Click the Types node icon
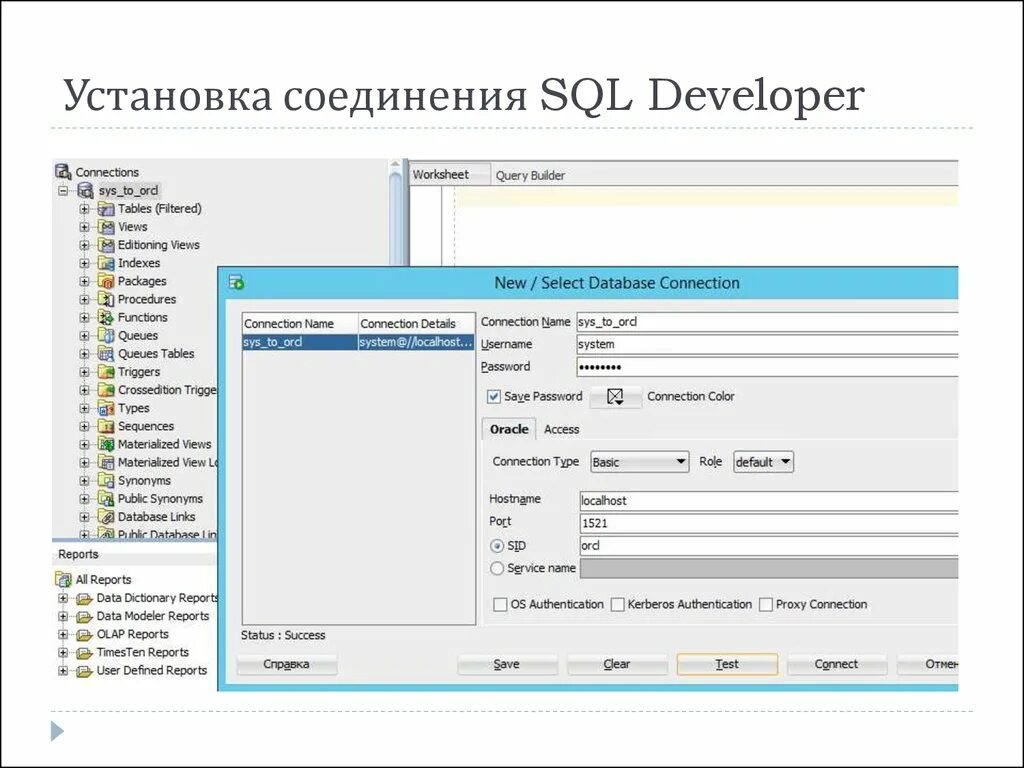Image resolution: width=1024 pixels, height=768 pixels. pyautogui.click(x=106, y=408)
